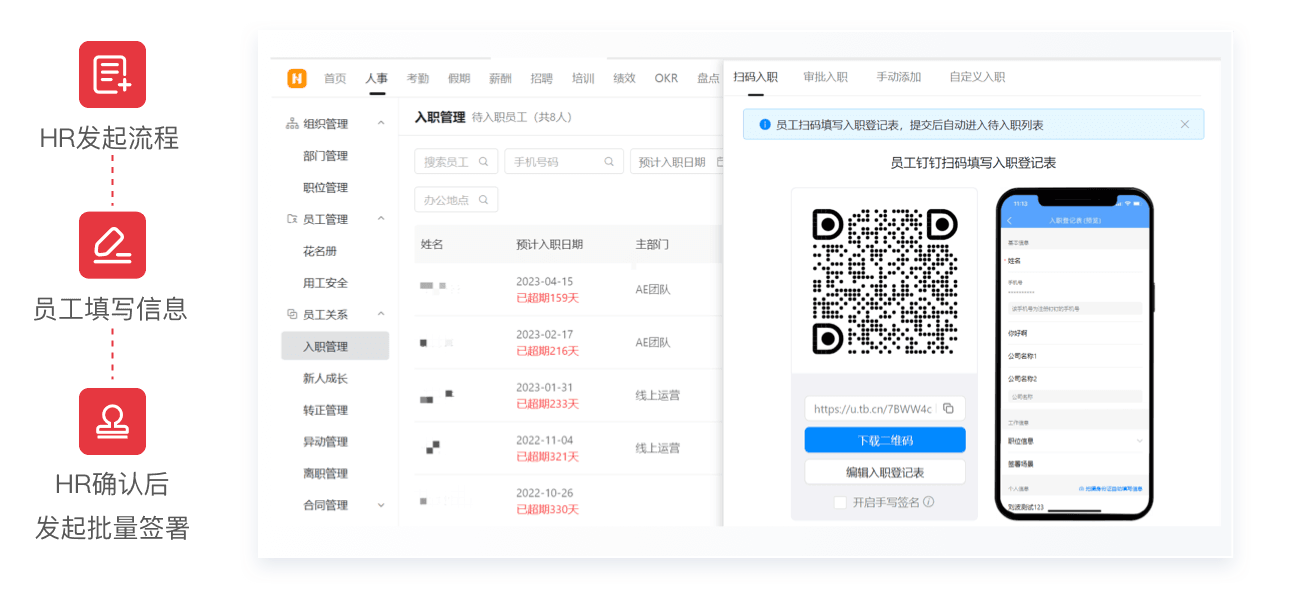
Task: Click the 员工关系 sidebar icon
Action: [292, 314]
